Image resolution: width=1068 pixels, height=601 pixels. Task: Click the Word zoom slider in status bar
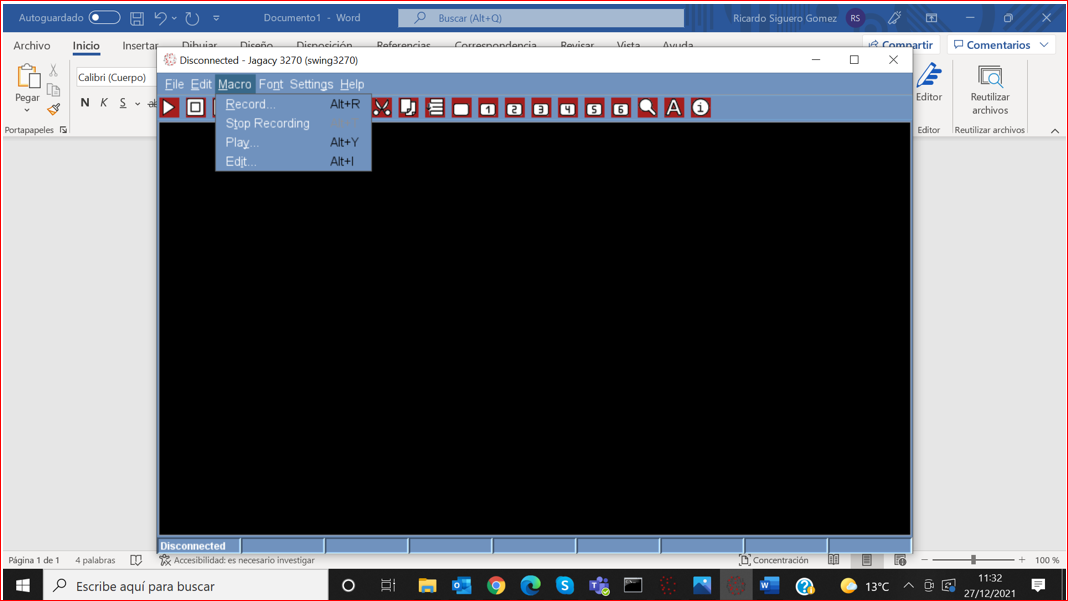[973, 560]
